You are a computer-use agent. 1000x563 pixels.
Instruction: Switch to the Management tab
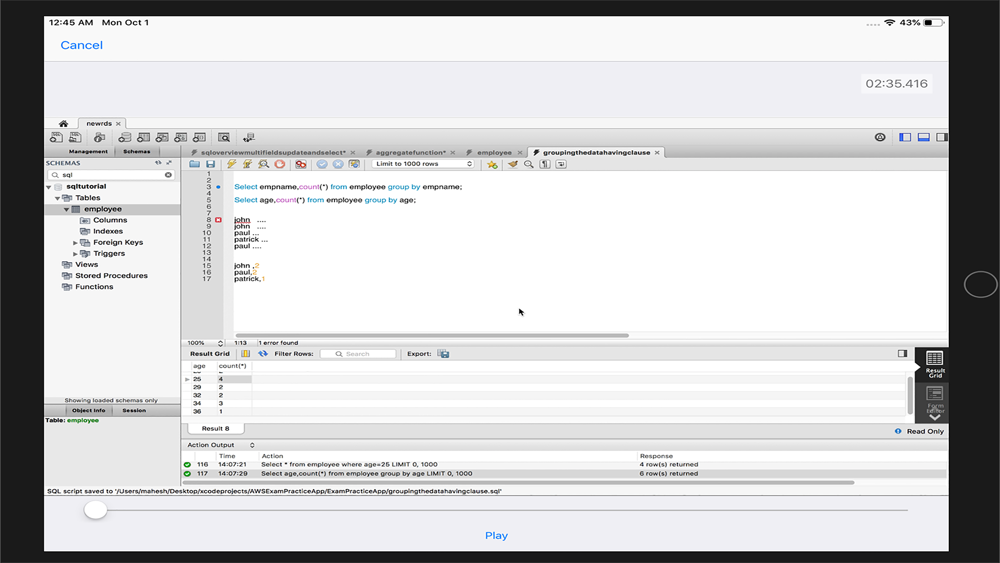click(88, 152)
